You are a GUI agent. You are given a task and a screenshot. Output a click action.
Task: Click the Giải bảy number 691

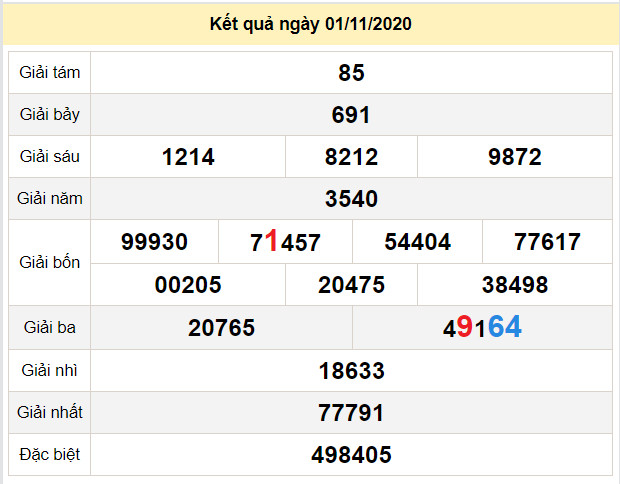351,115
